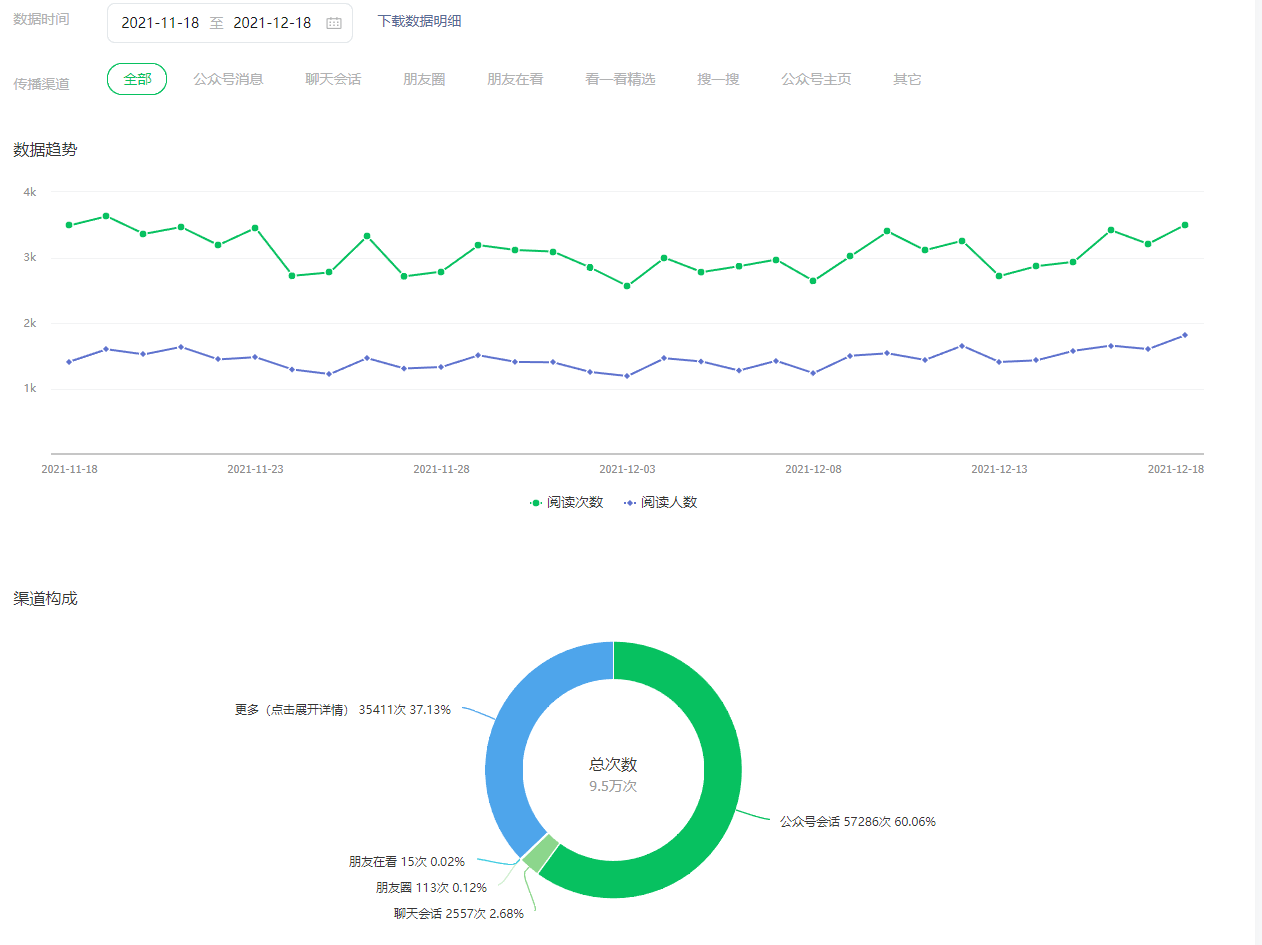Click last green data point on 2021-12-18
This screenshot has width=1262, height=945.
point(1185,225)
